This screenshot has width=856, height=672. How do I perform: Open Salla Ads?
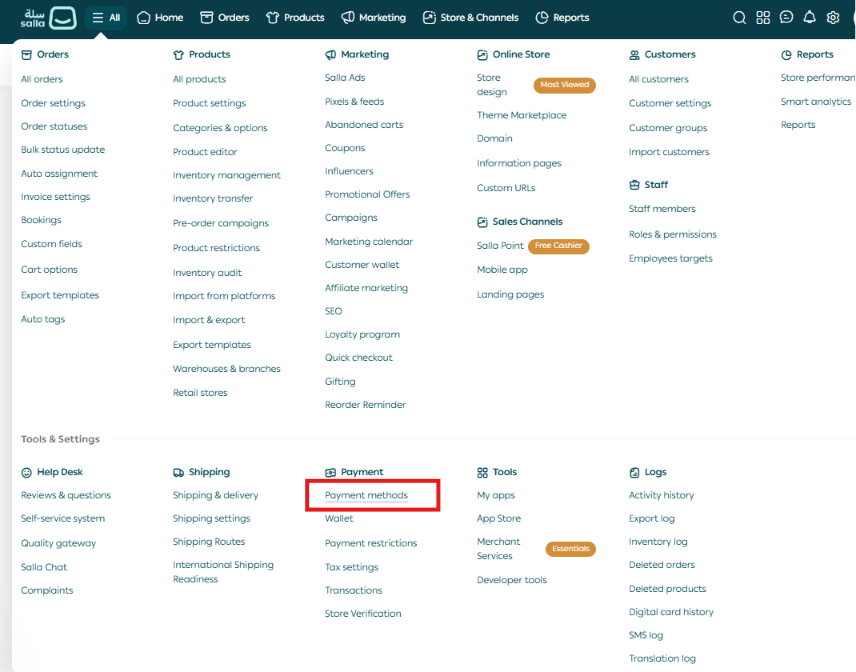click(x=345, y=78)
